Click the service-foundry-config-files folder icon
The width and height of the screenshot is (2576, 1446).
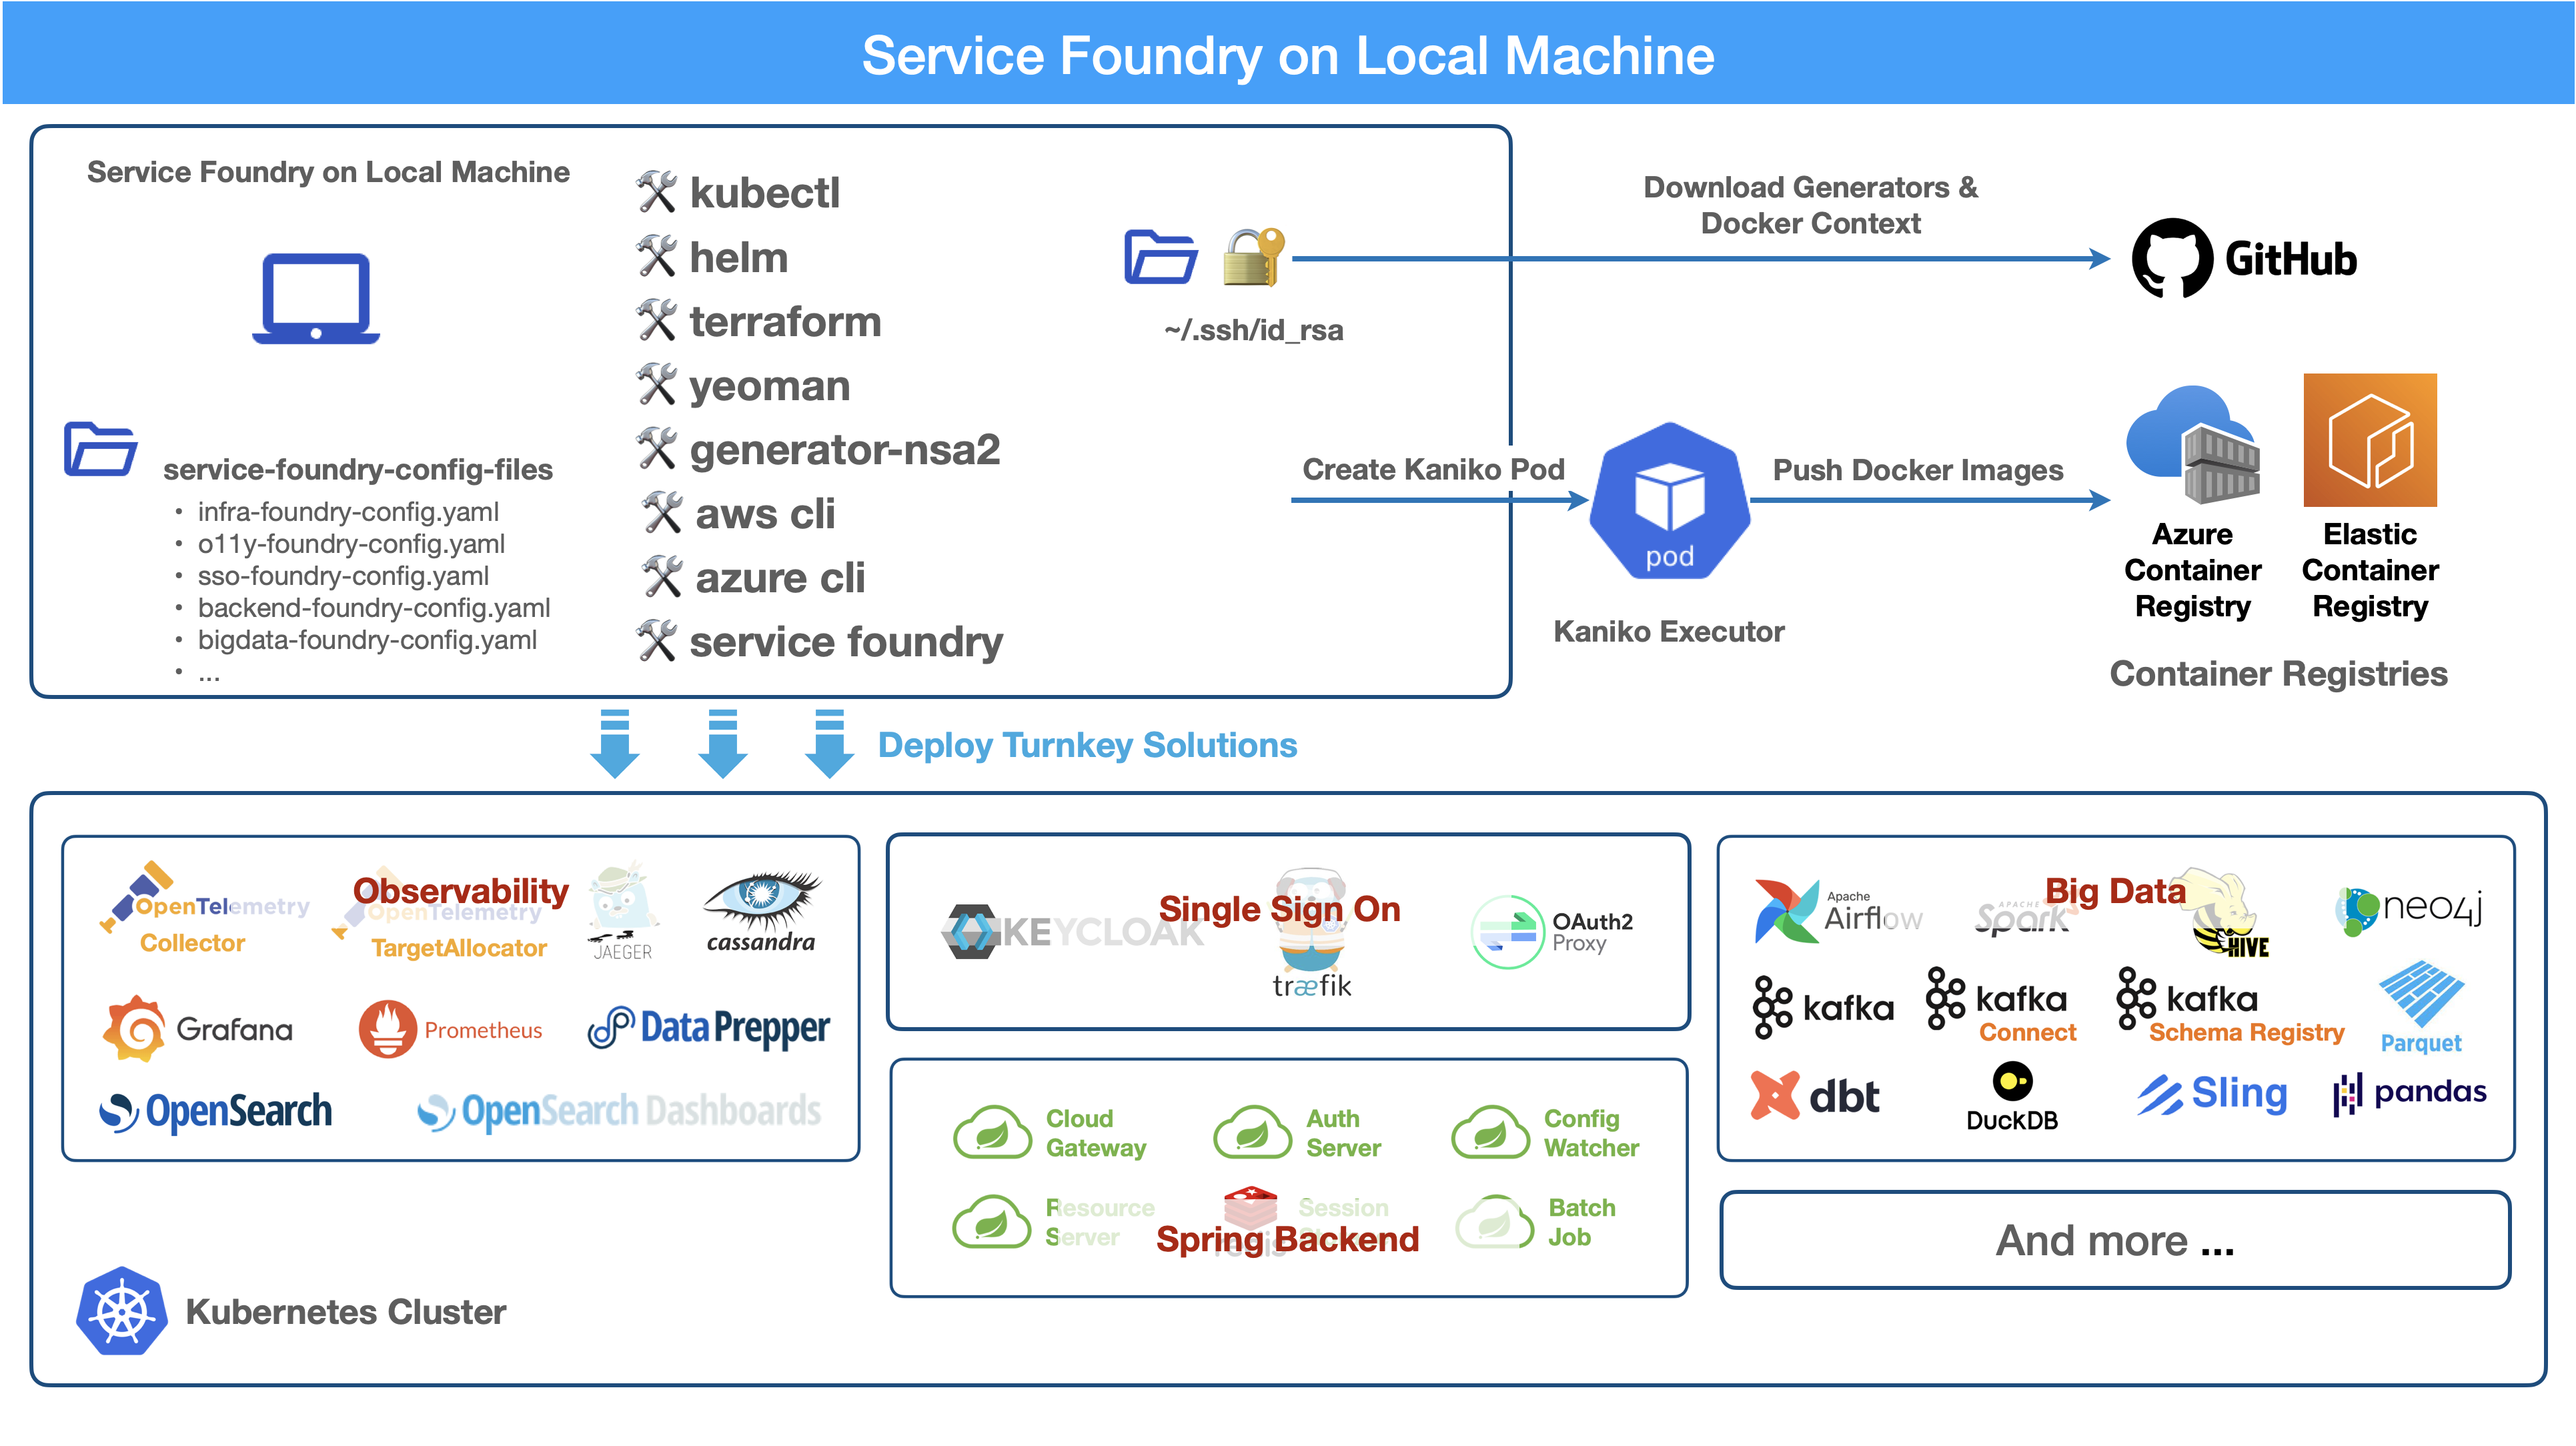(100, 448)
